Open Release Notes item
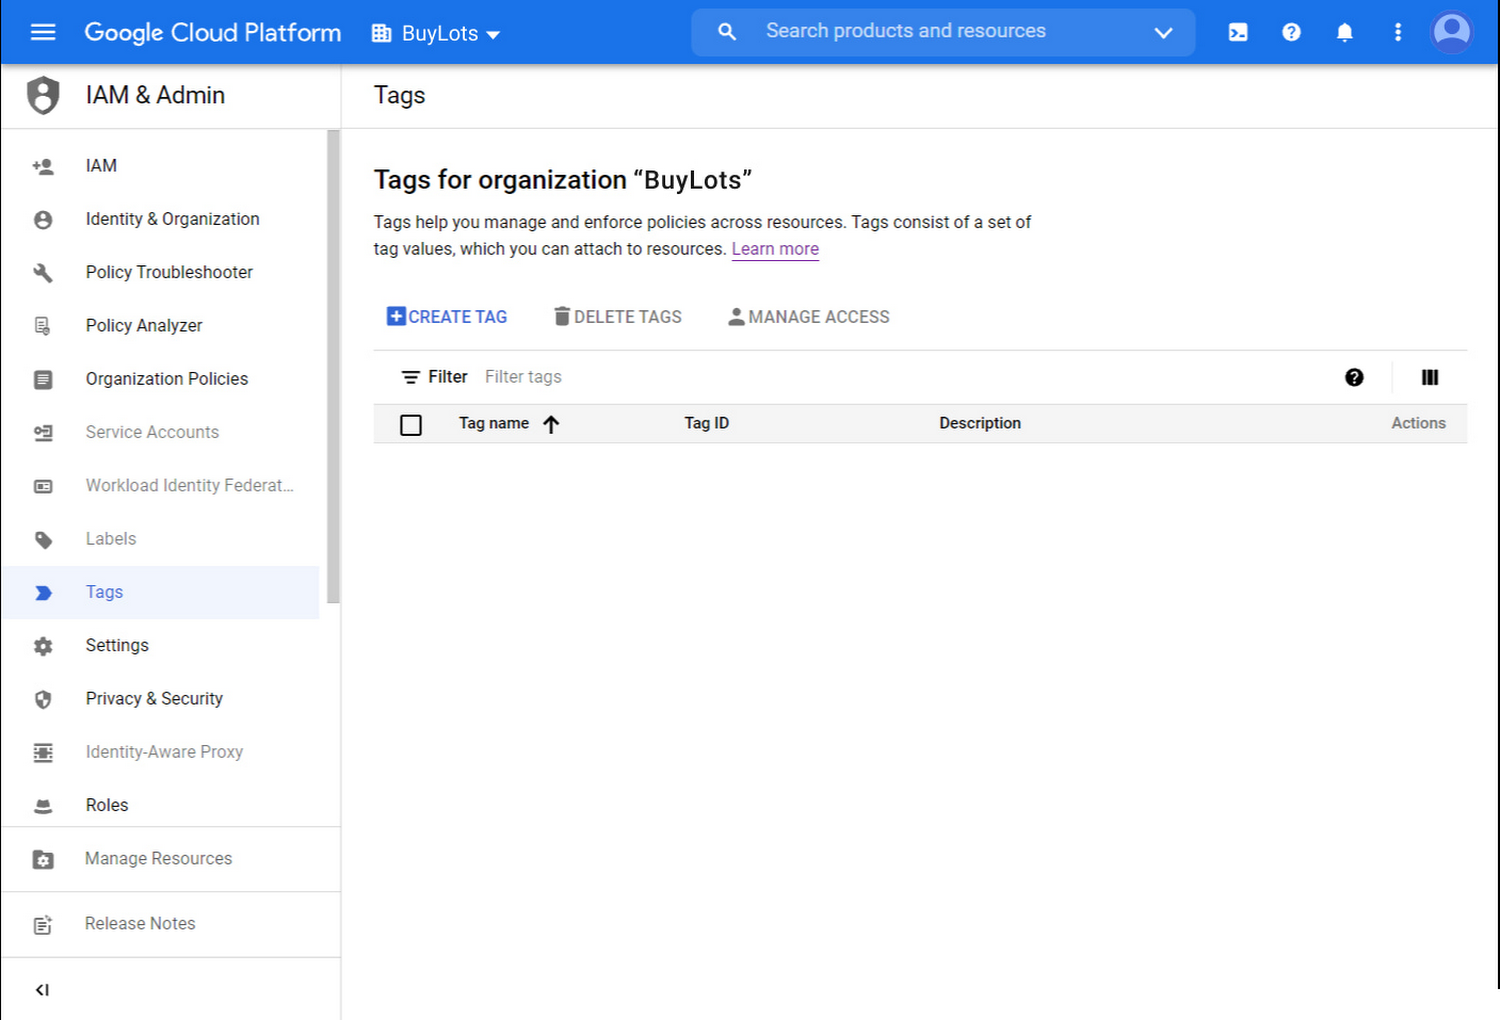 click(x=140, y=923)
